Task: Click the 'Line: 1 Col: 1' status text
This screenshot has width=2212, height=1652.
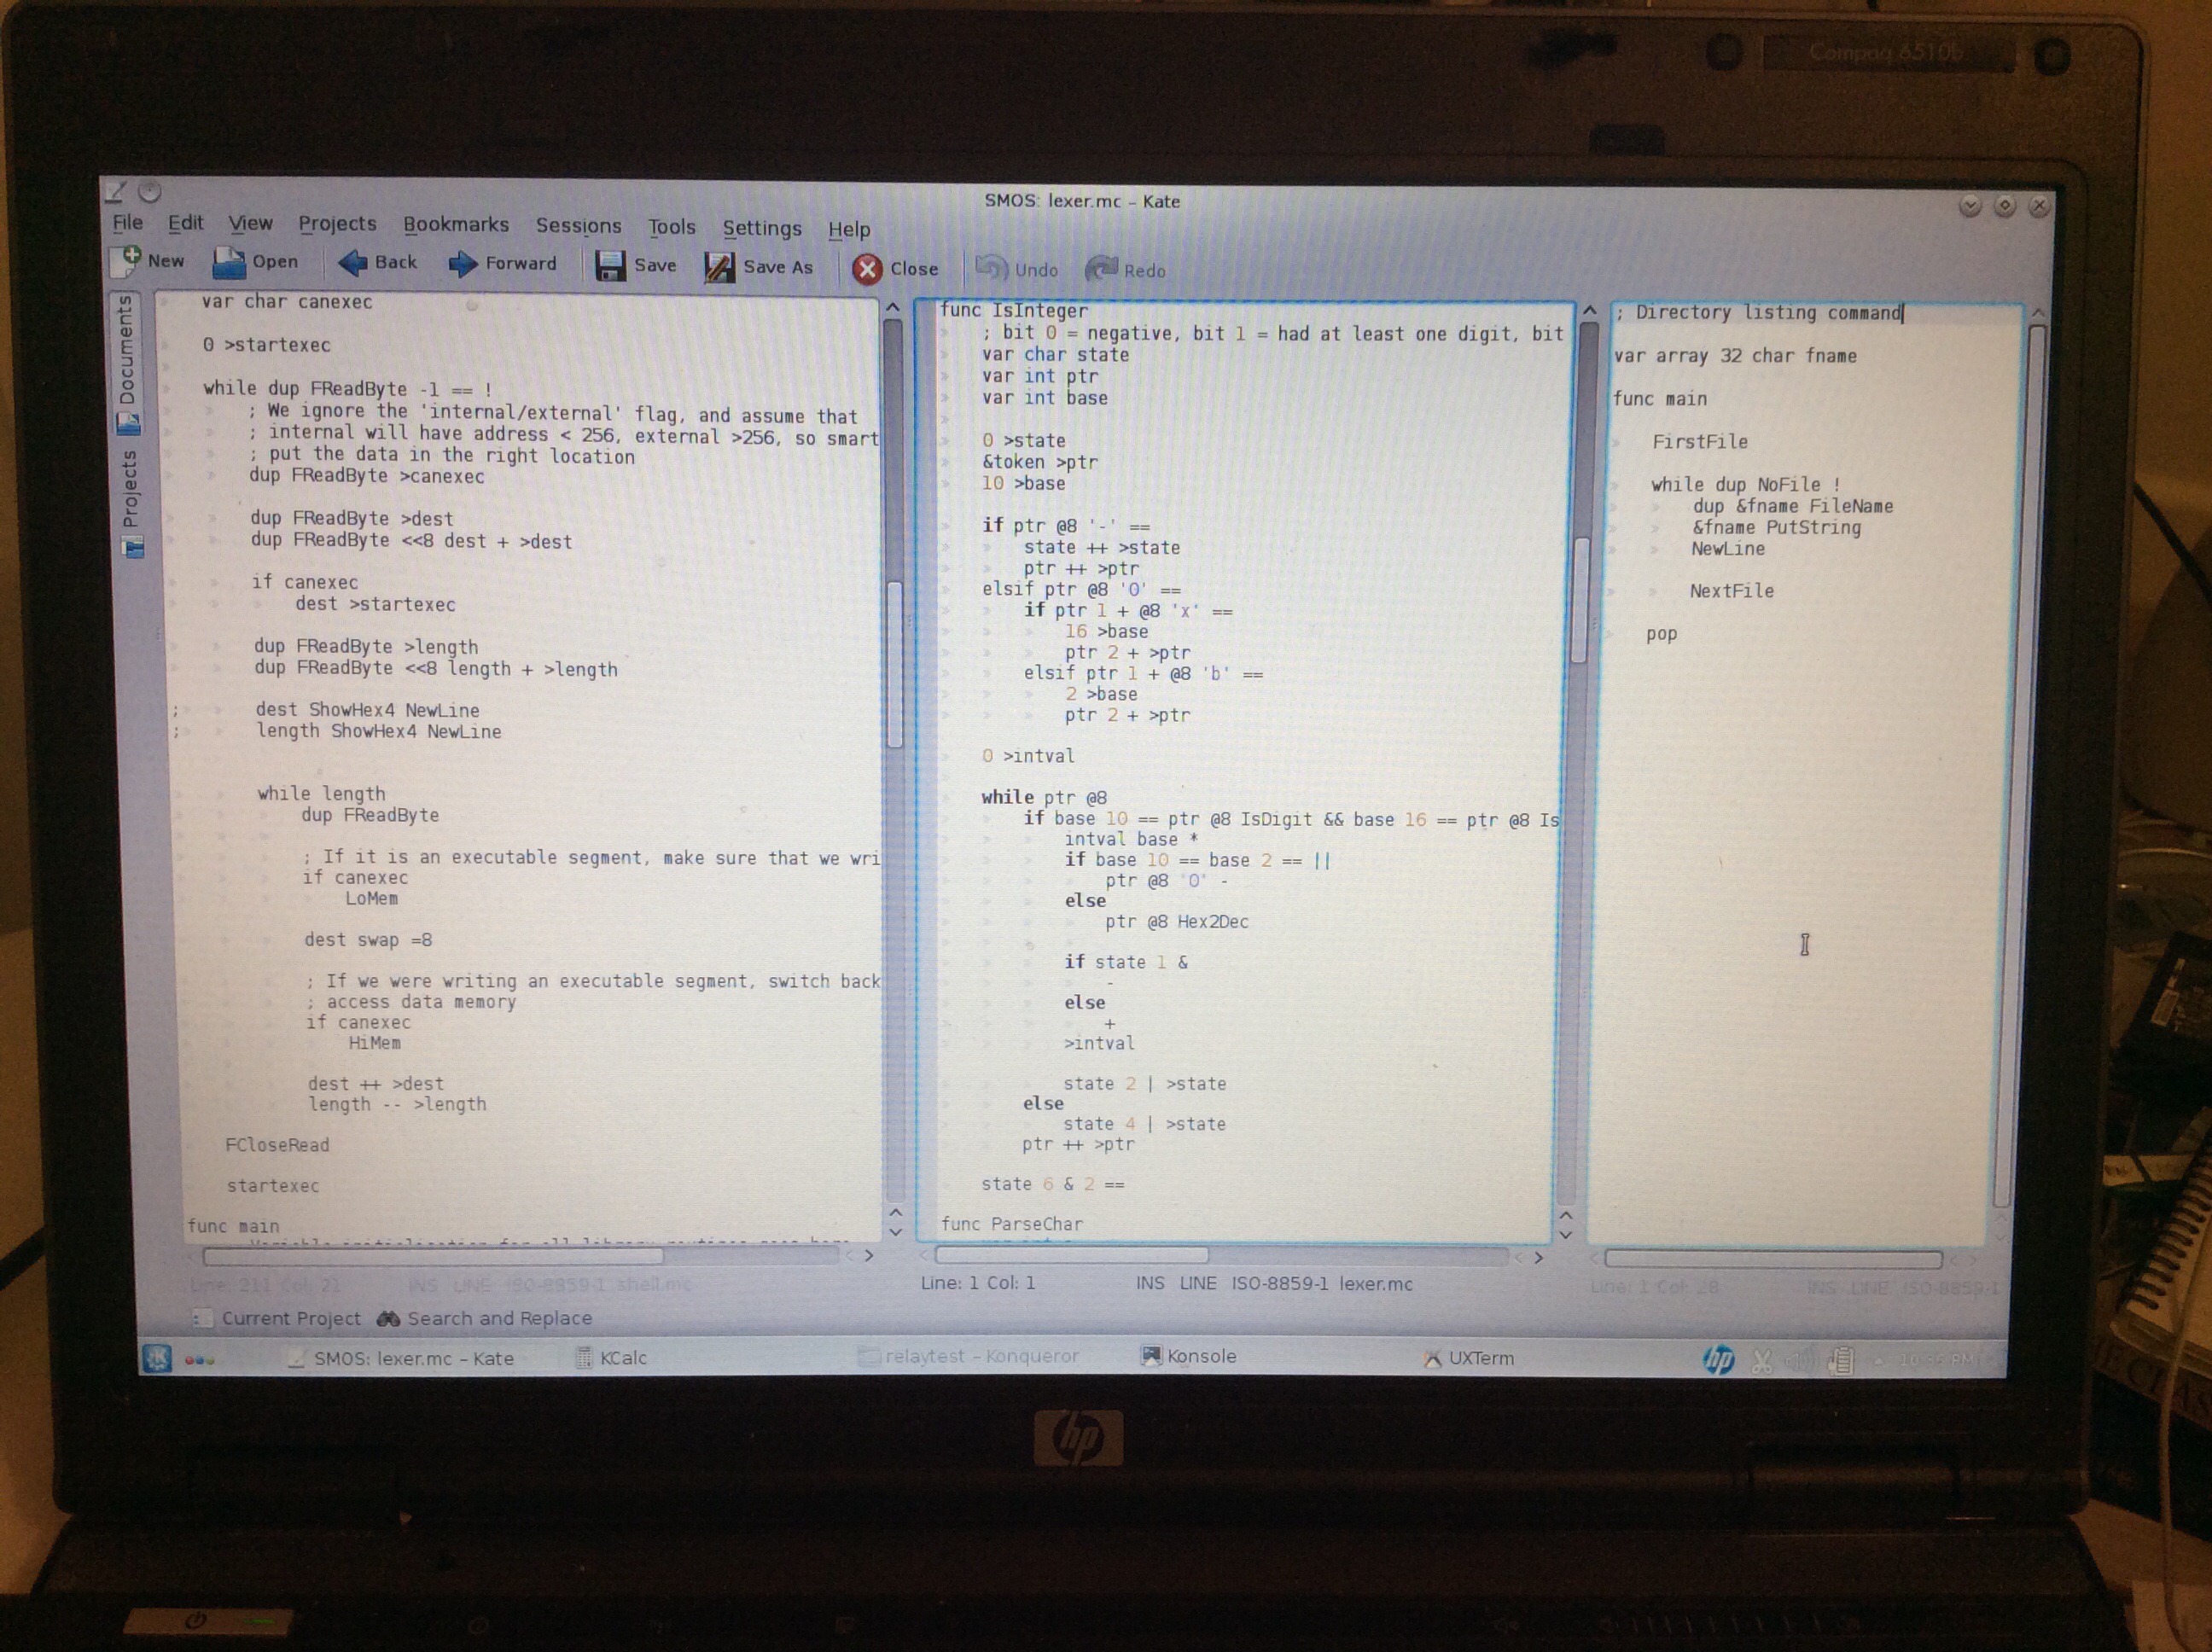Action: click(978, 1283)
